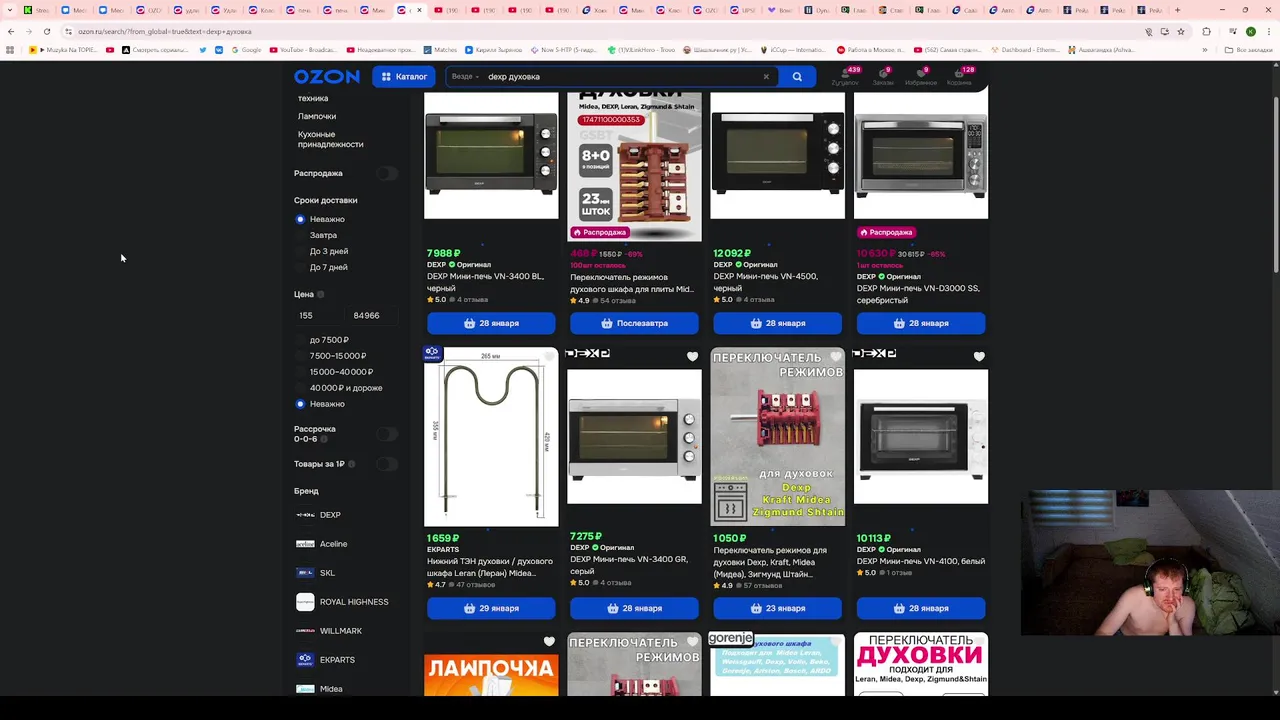This screenshot has height=720, width=1280.
Task: Click 28 января button for DEXP VN-4100 белый
Action: click(x=921, y=608)
